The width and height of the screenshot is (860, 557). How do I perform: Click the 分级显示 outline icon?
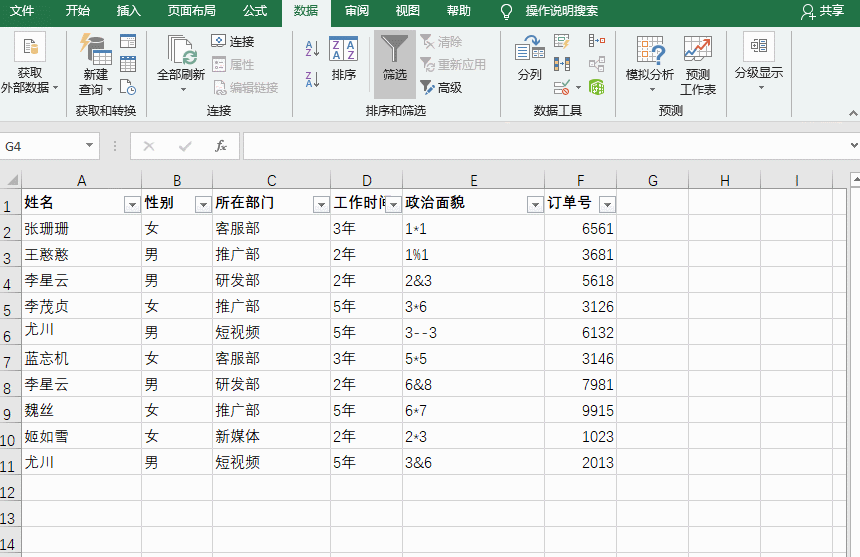click(x=759, y=46)
